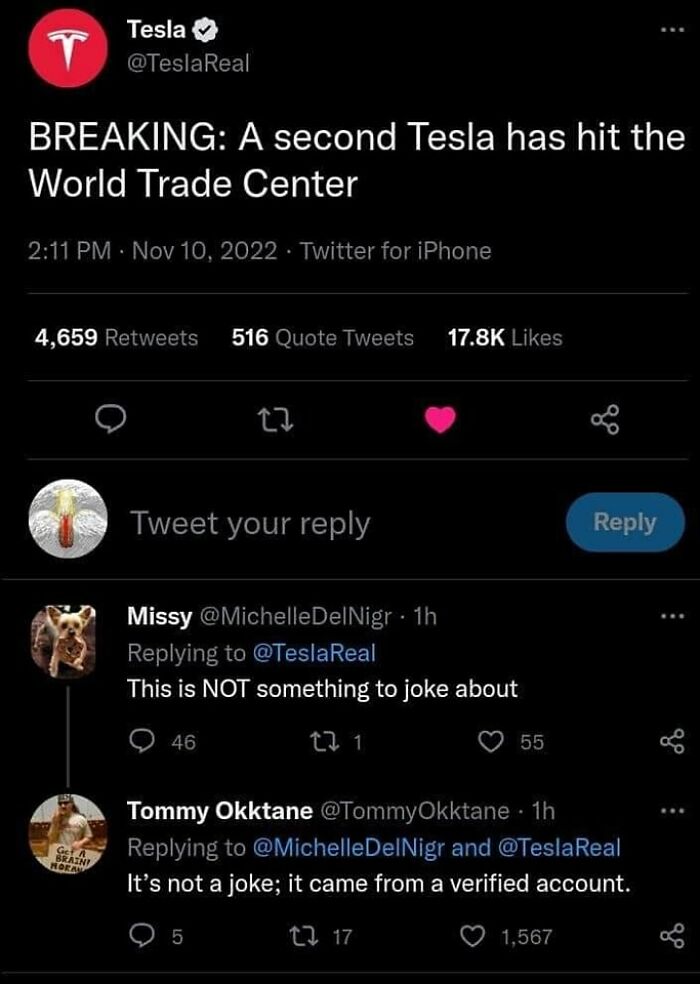This screenshot has height=984, width=700.
Task: View the 516 Quote Tweets
Action: [x=323, y=338]
